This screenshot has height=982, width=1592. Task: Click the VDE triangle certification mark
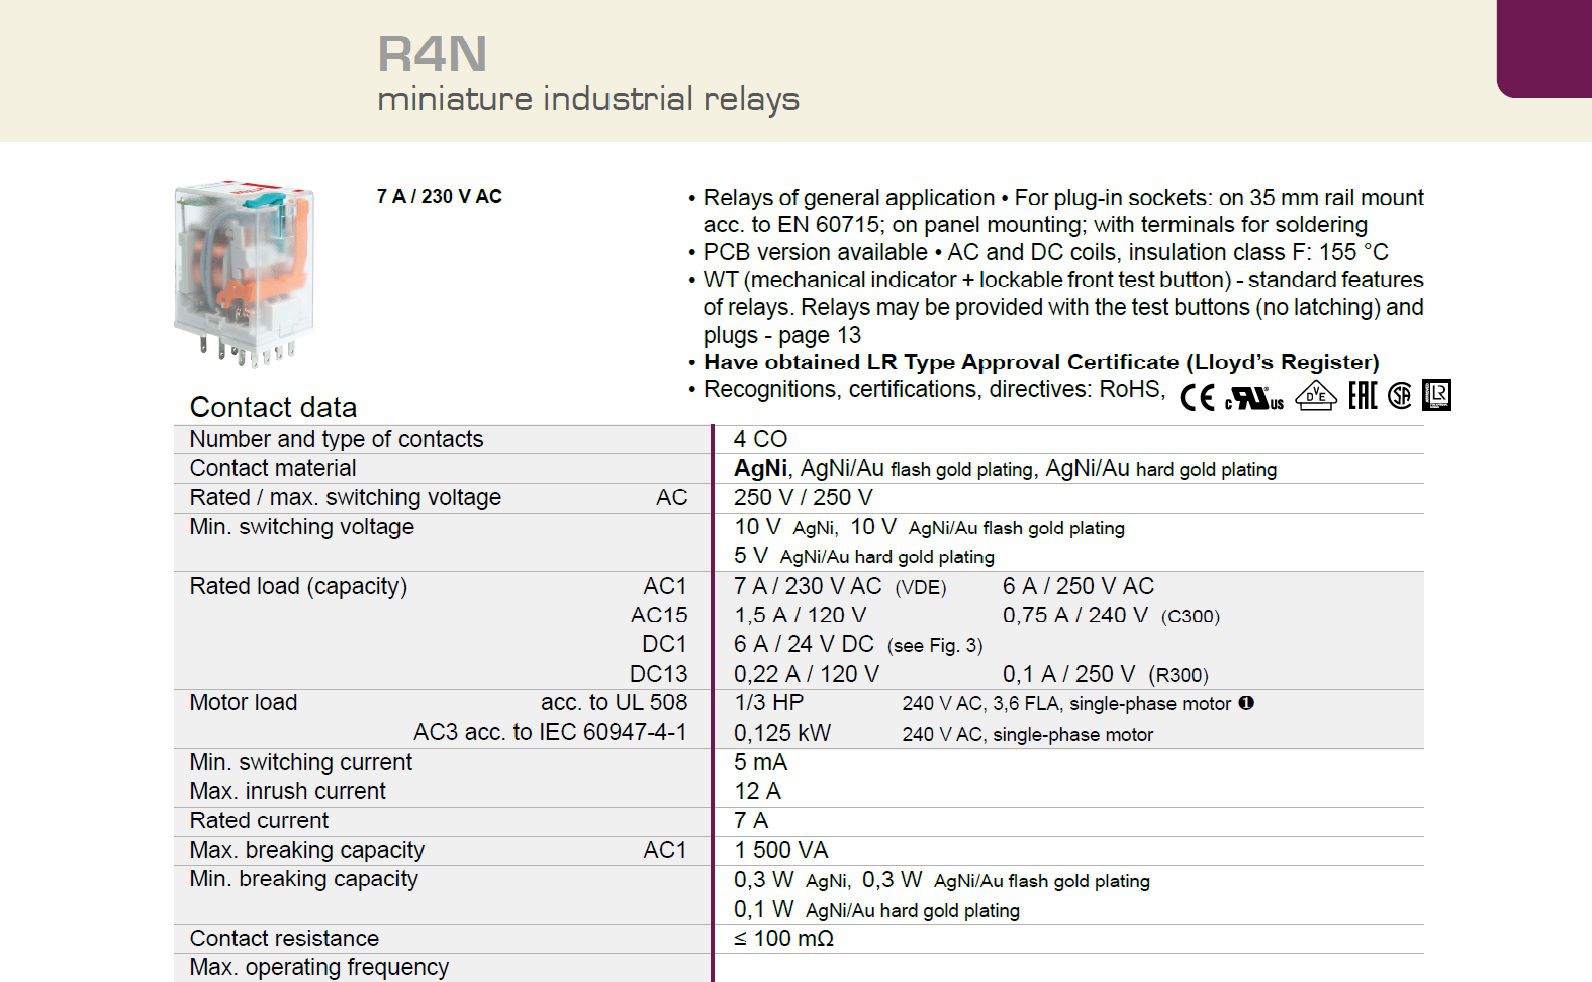[x=1315, y=397]
